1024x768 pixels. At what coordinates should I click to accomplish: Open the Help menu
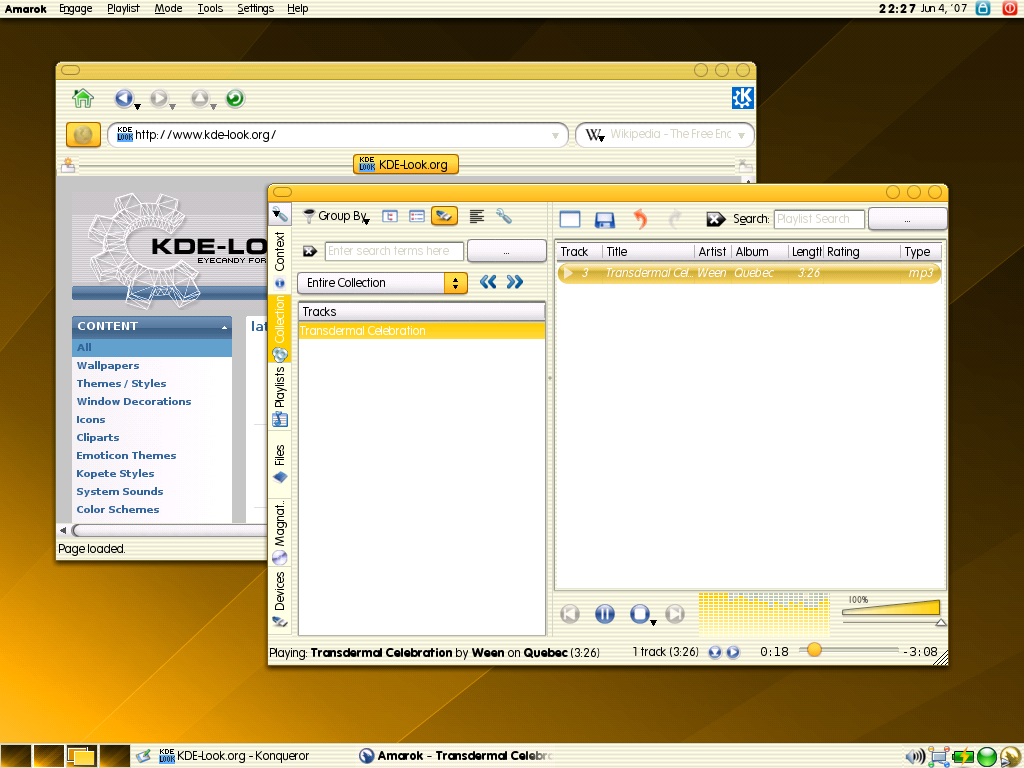[298, 8]
